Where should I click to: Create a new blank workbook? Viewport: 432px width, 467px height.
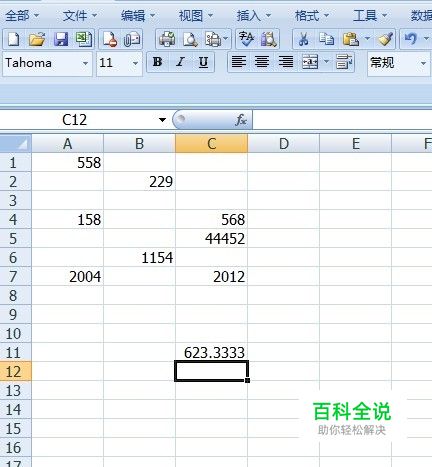click(x=14, y=39)
